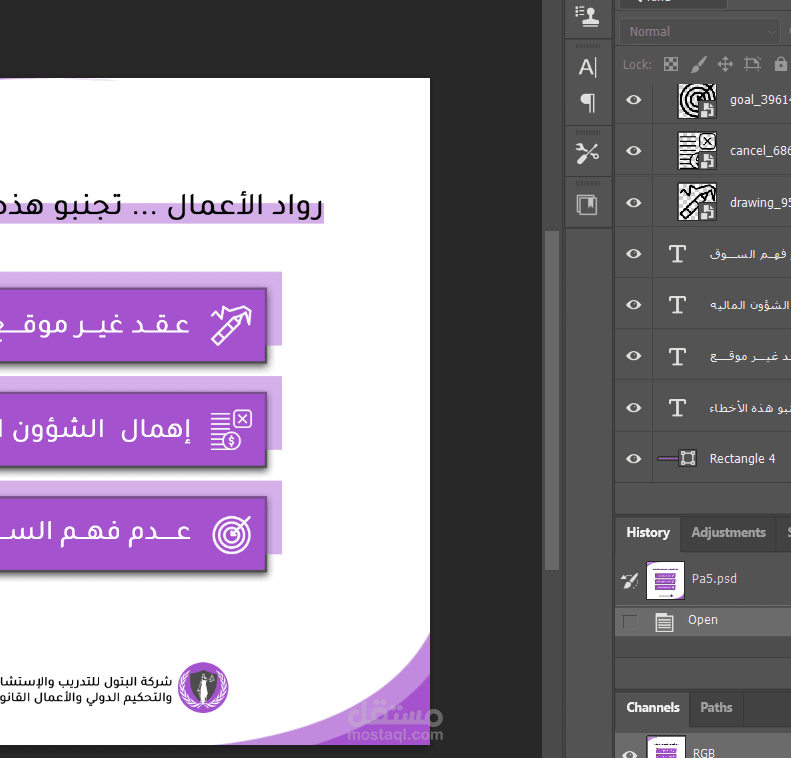Hide the cancel_686 layer

[x=634, y=151]
